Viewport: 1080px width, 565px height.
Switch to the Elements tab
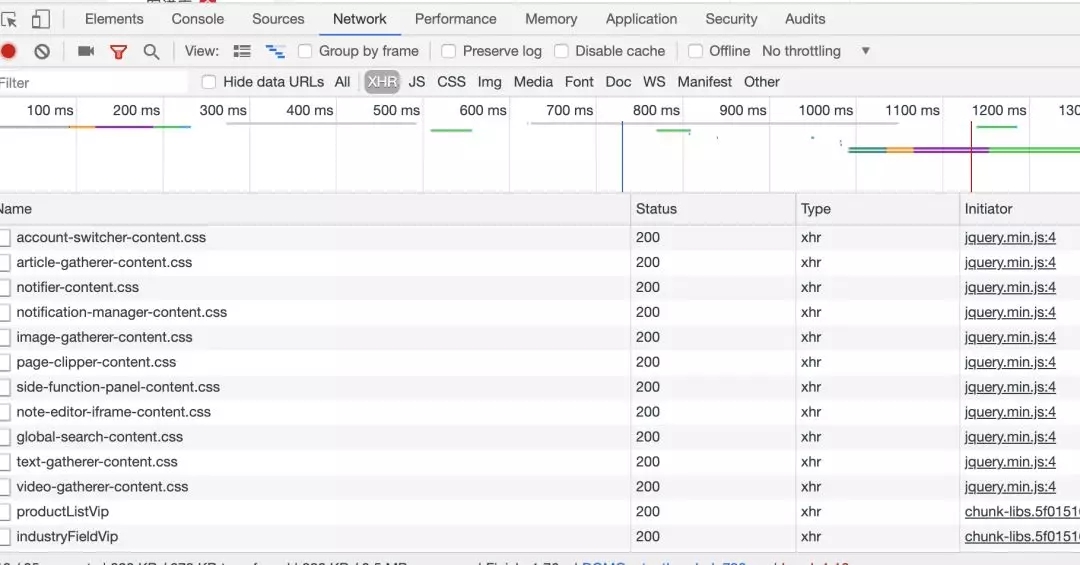[x=114, y=19]
